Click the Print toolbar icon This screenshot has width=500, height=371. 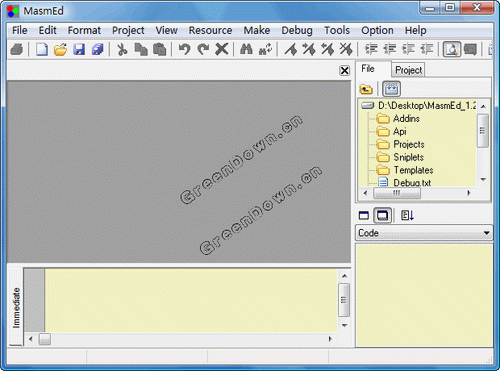pyautogui.click(x=17, y=50)
